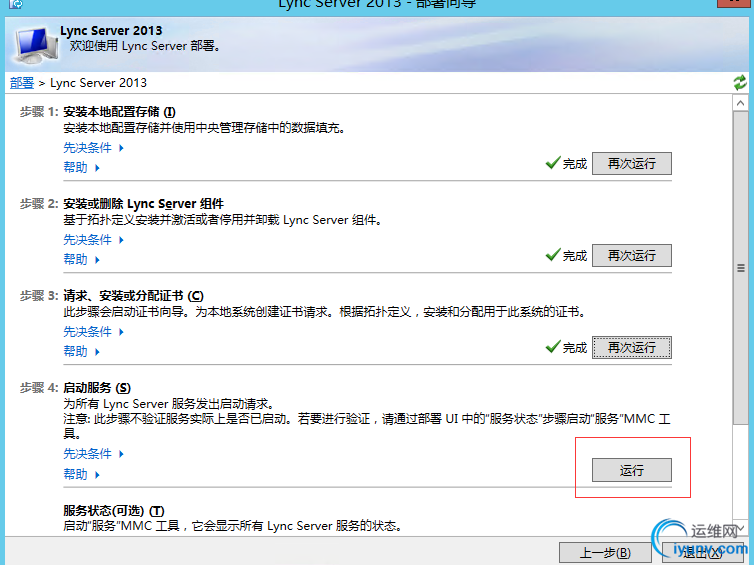Click the scrollbar up arrow

[x=740, y=103]
